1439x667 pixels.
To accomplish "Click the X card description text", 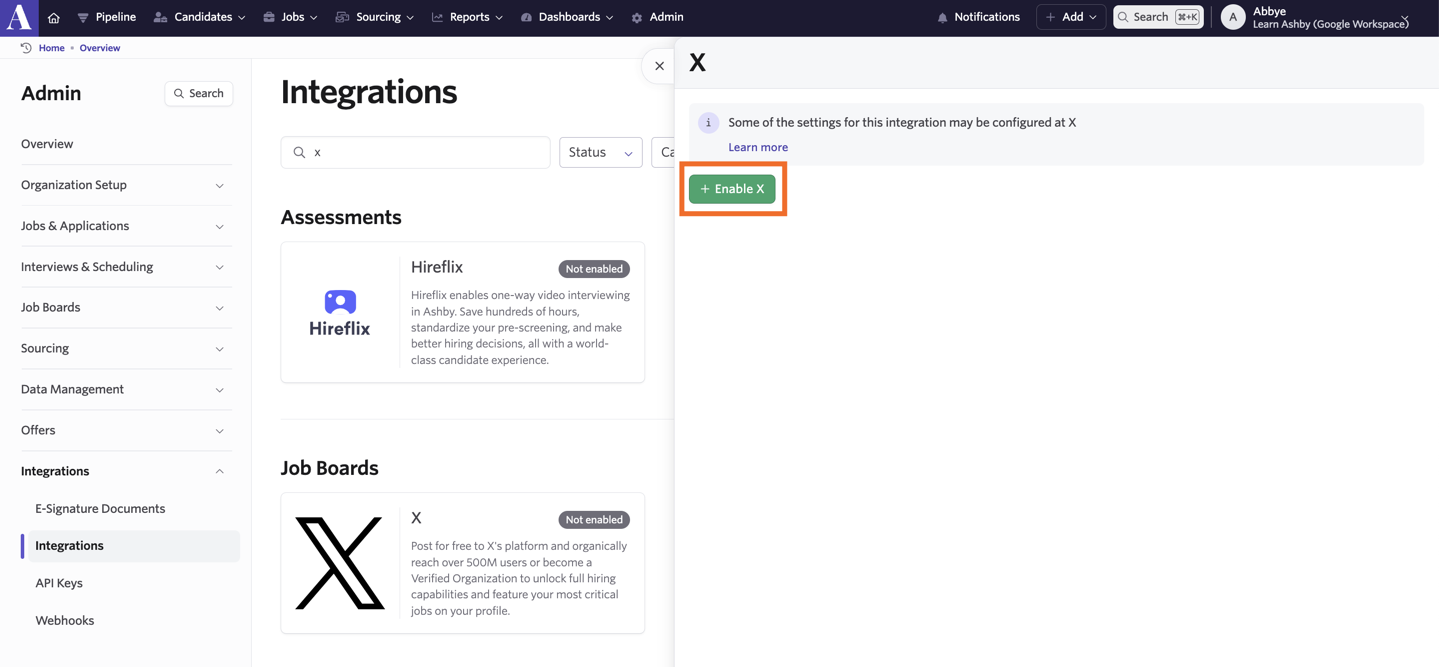I will click(x=519, y=579).
